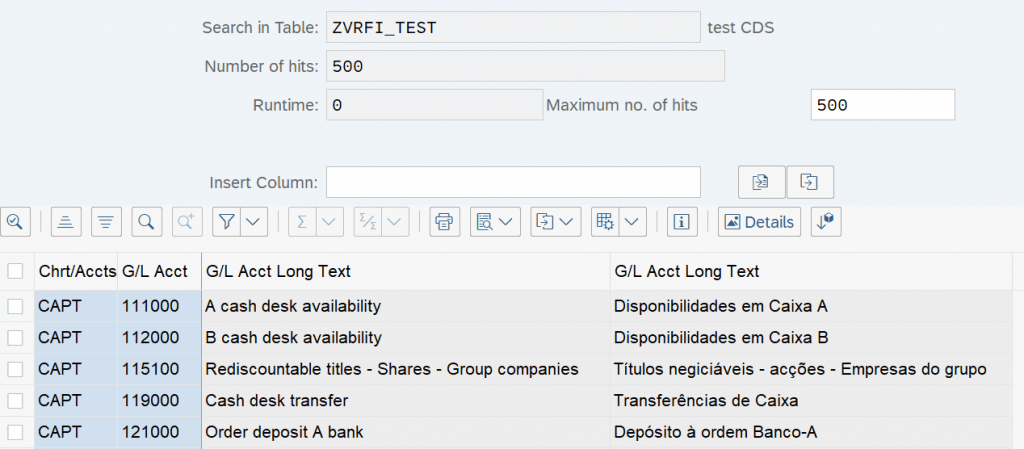
Task: Click the Details magnifier icon in toolbar
Action: (14, 222)
